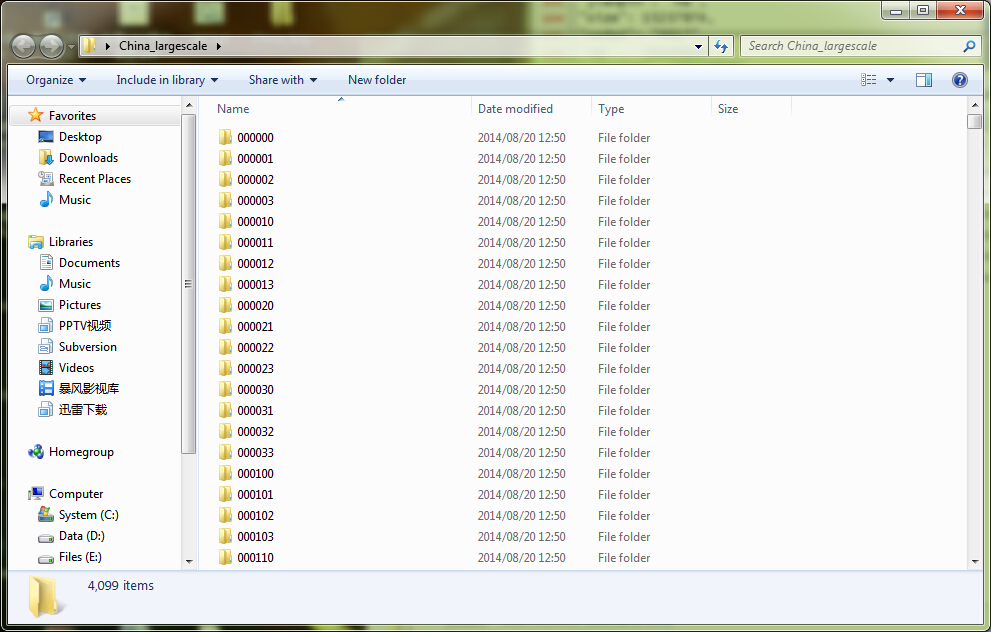Click the Videos library icon

point(46,367)
